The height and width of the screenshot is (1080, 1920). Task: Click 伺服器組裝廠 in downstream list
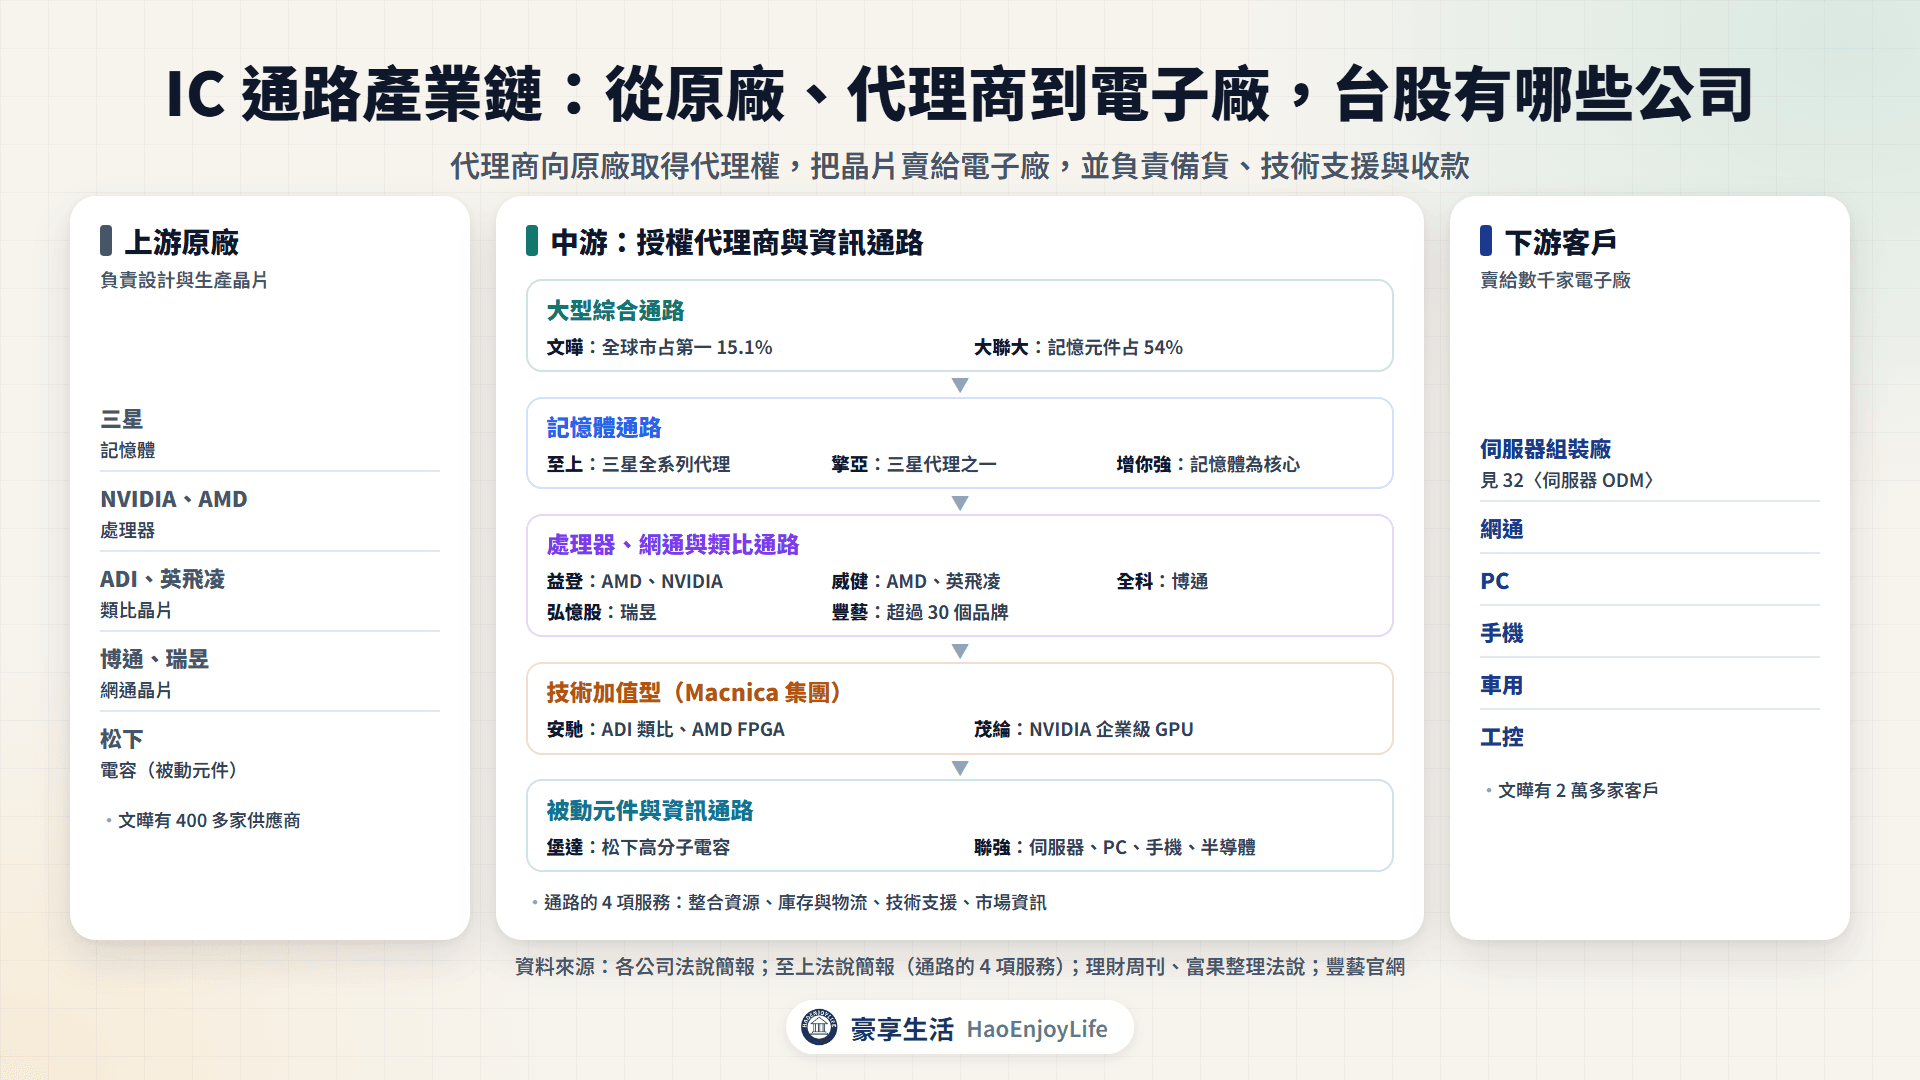[x=1546, y=449]
